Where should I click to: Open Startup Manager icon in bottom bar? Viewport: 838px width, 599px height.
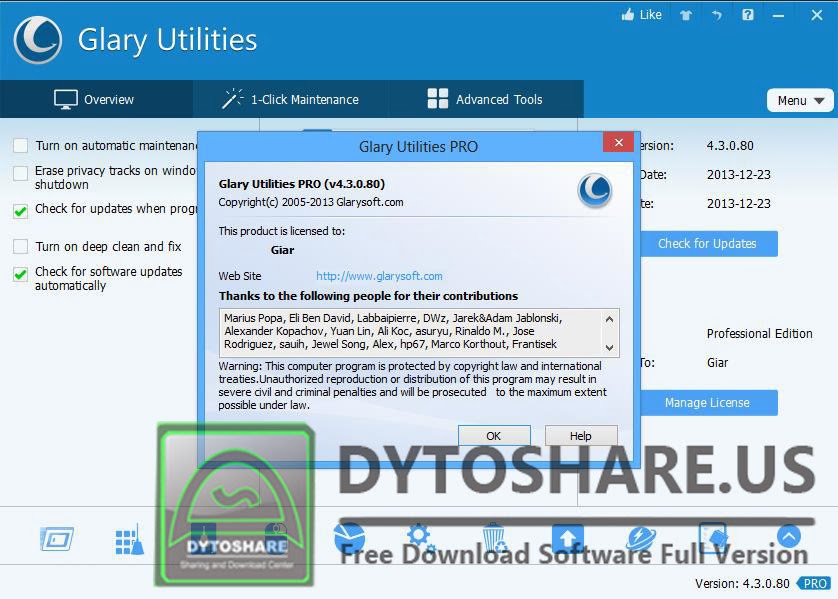pyautogui.click(x=57, y=539)
